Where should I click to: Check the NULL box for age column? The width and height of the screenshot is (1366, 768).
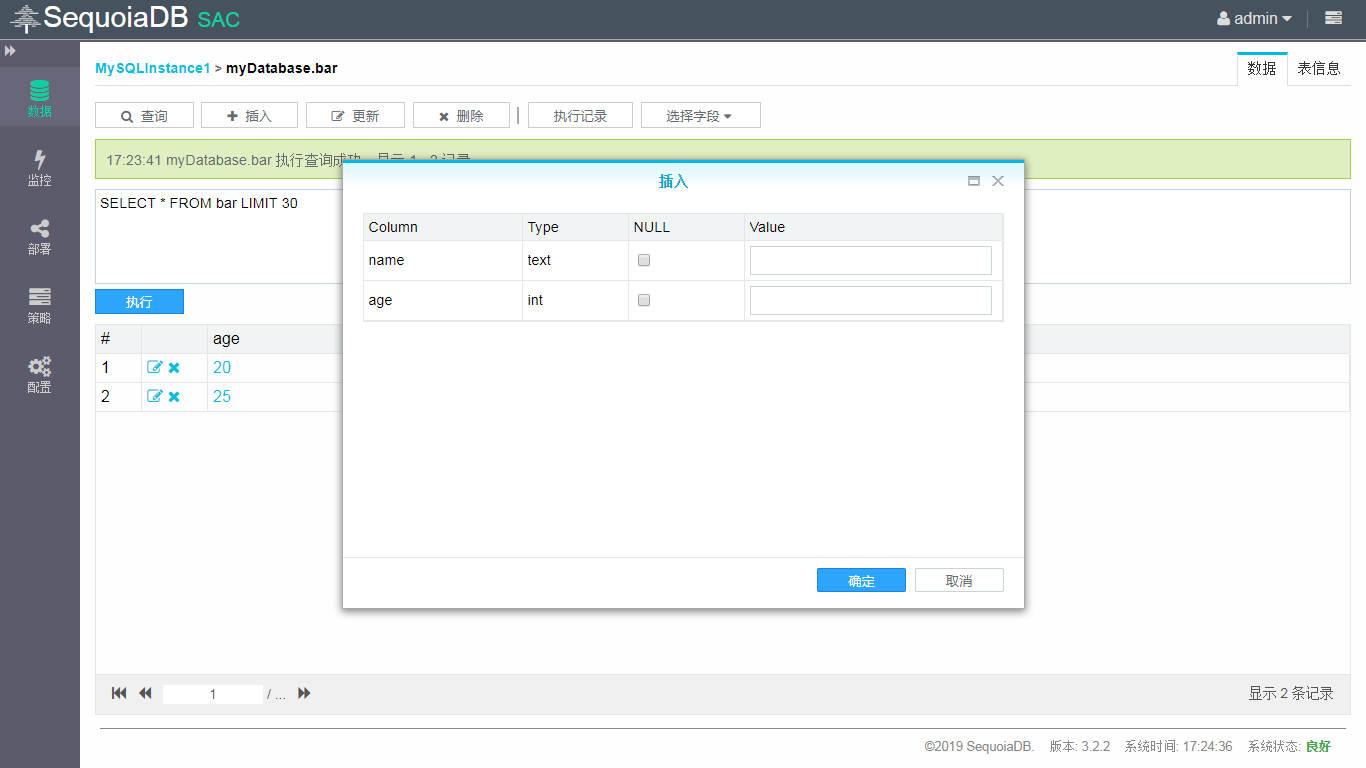(x=644, y=300)
